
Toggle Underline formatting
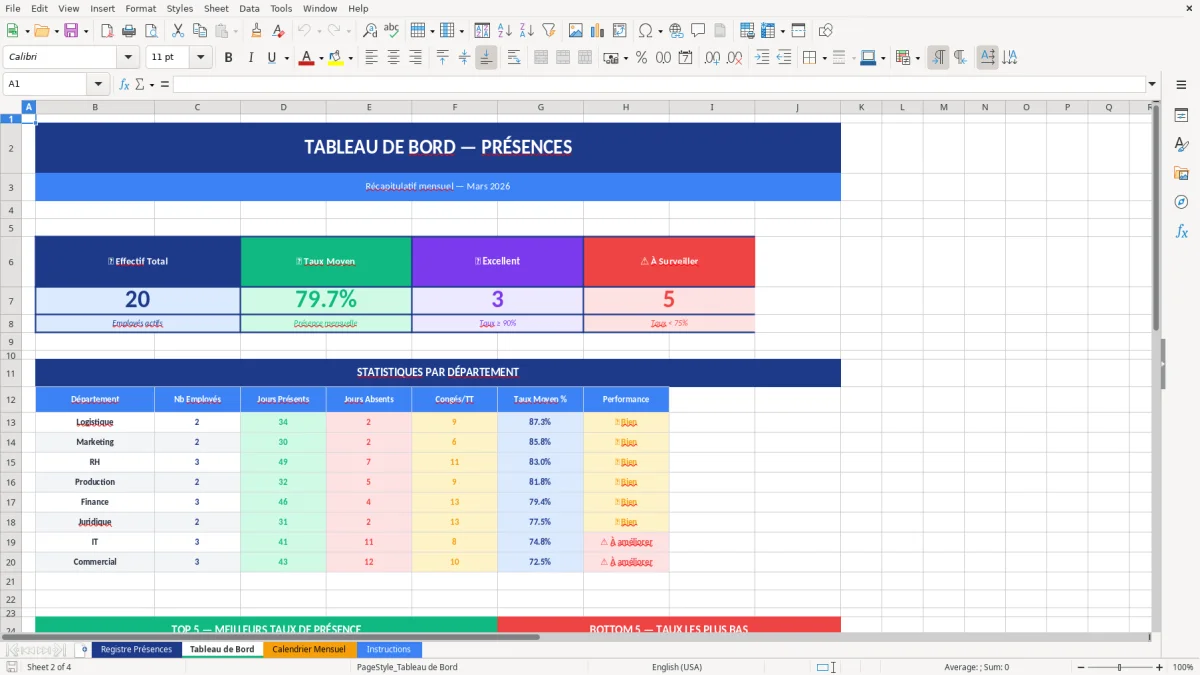click(x=271, y=58)
